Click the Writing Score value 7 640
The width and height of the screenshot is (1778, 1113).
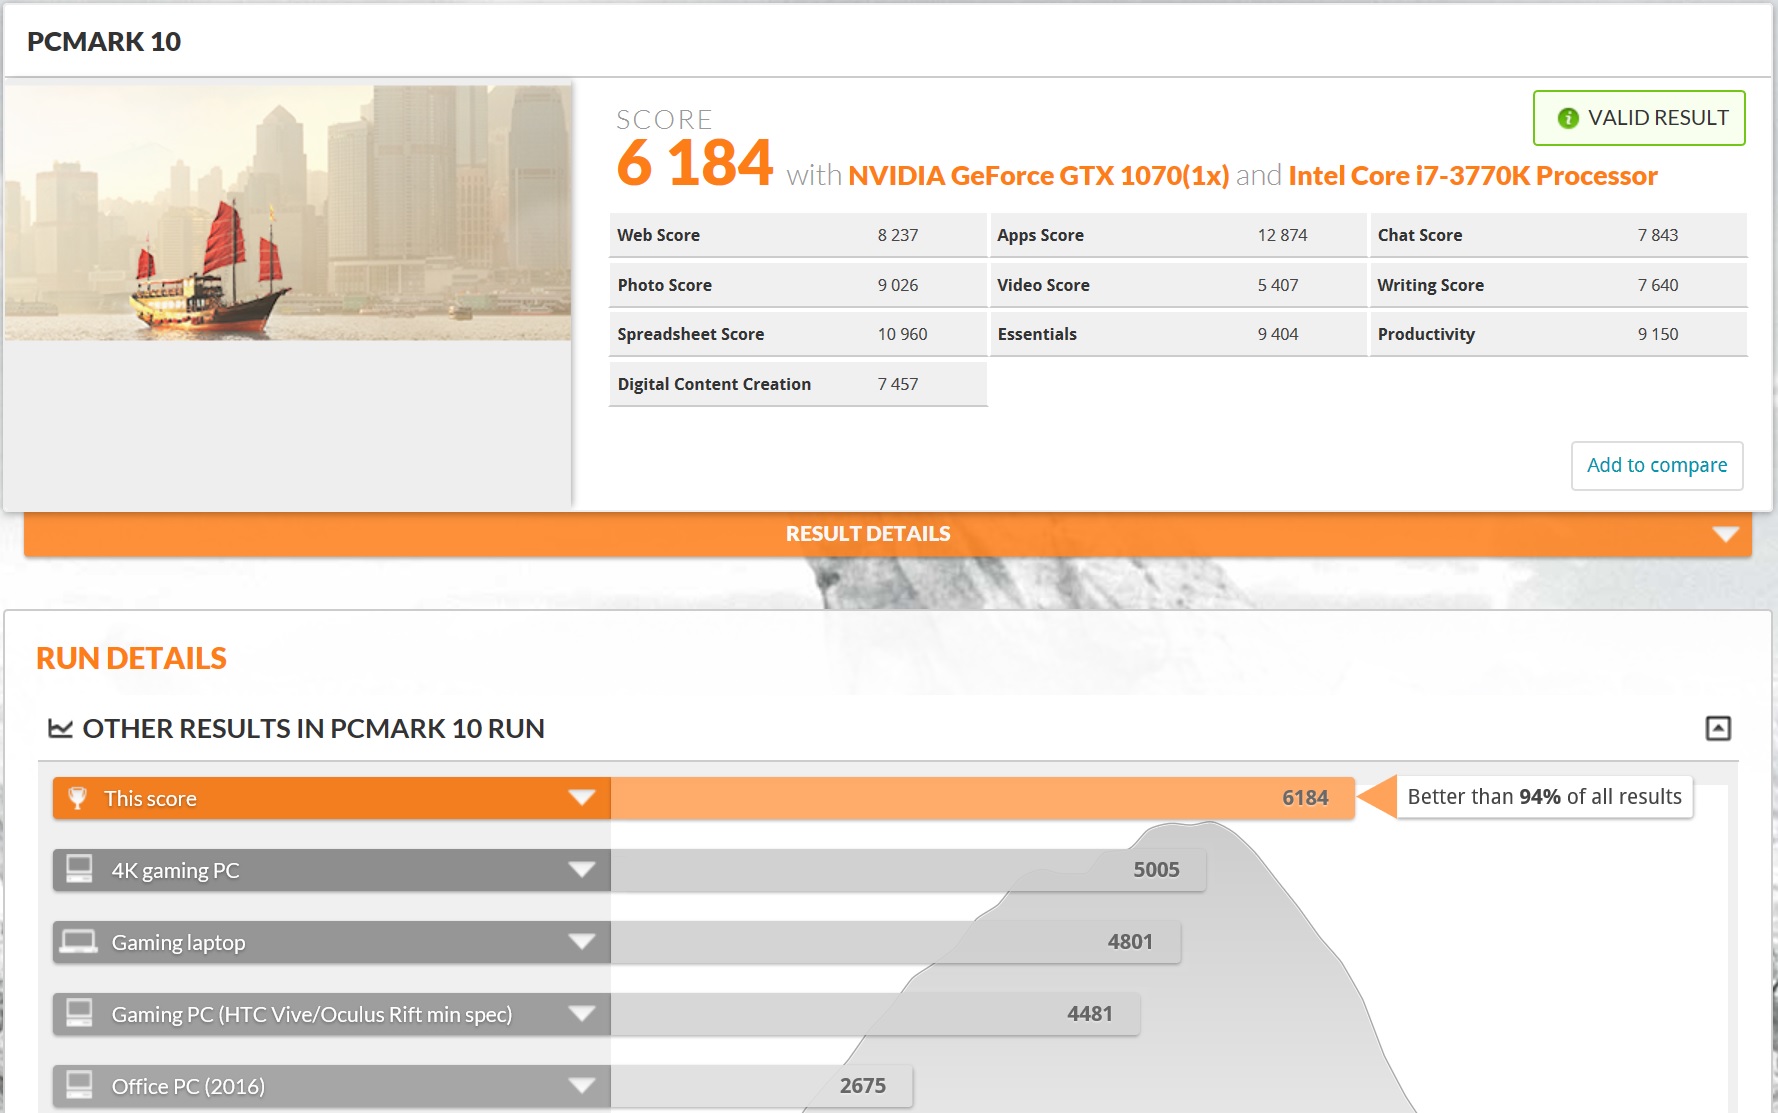(1658, 285)
